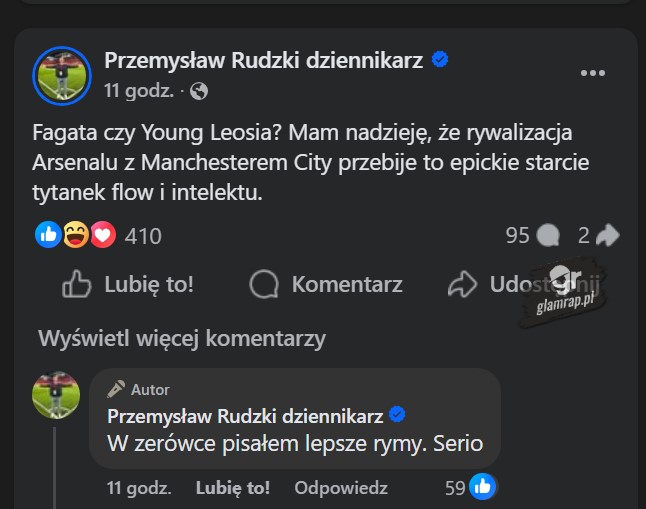Screen dimensions: 646x509
Task: Open the 410 reactions count list
Action: 143,236
